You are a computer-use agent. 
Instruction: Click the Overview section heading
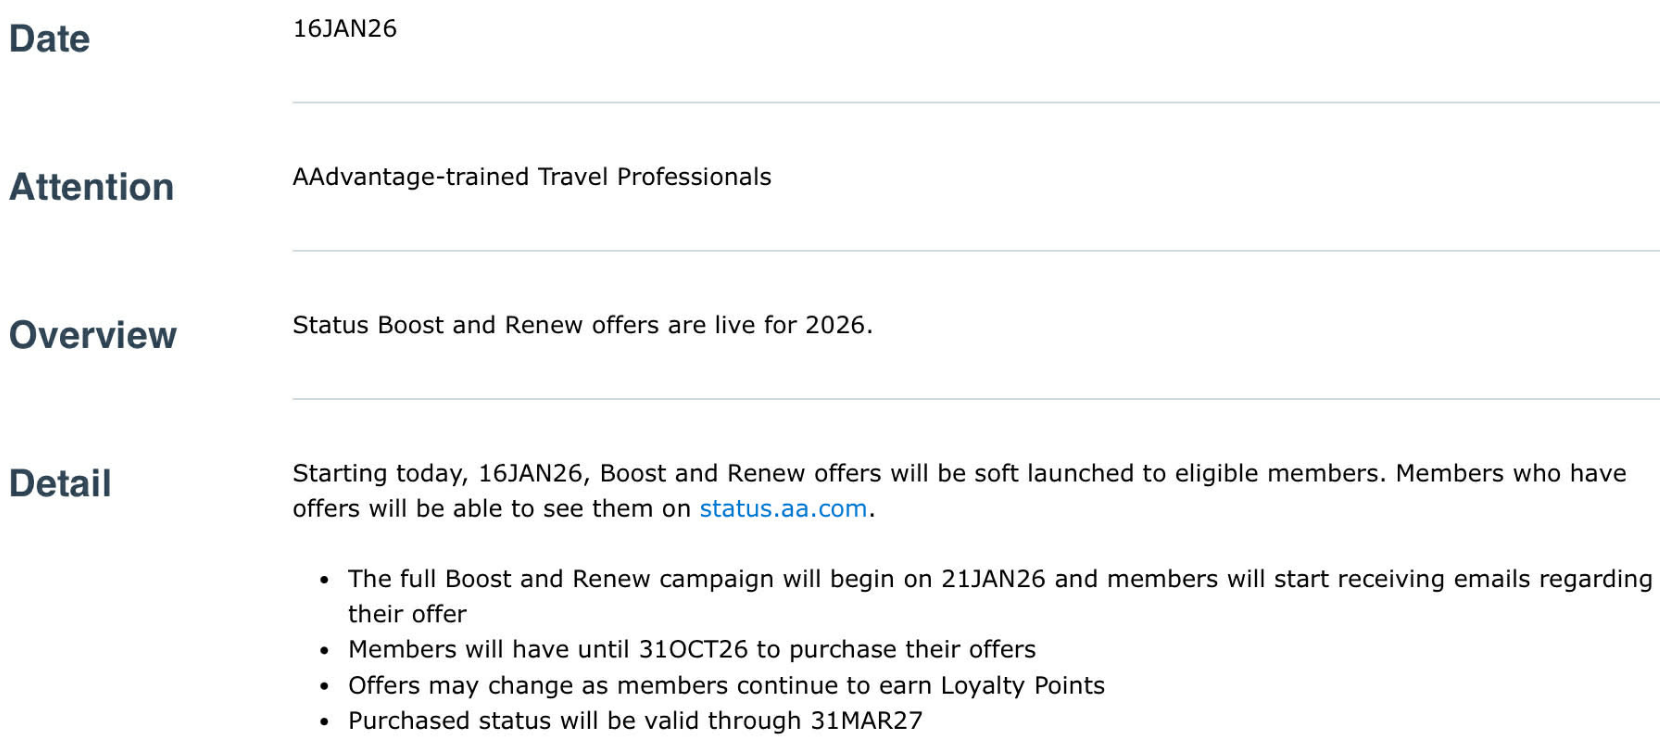(x=92, y=335)
